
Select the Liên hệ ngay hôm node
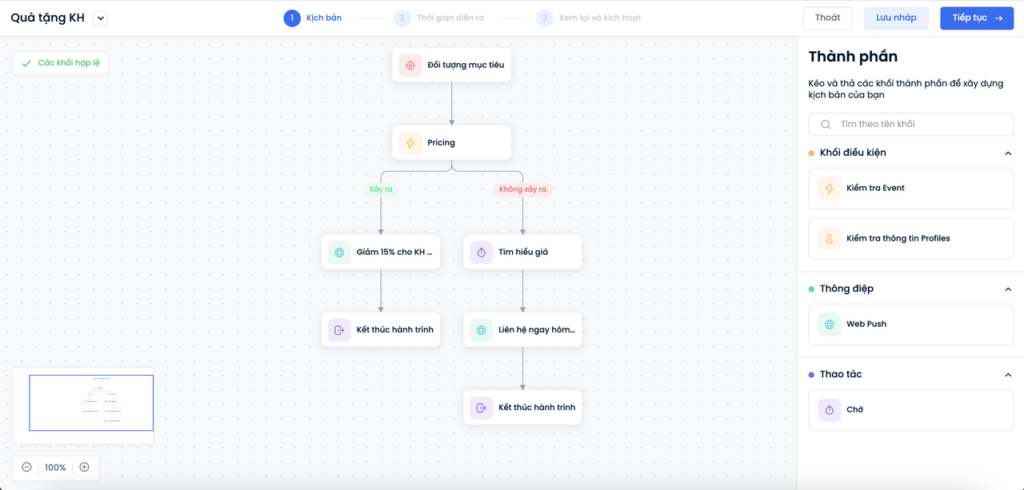tap(522, 330)
